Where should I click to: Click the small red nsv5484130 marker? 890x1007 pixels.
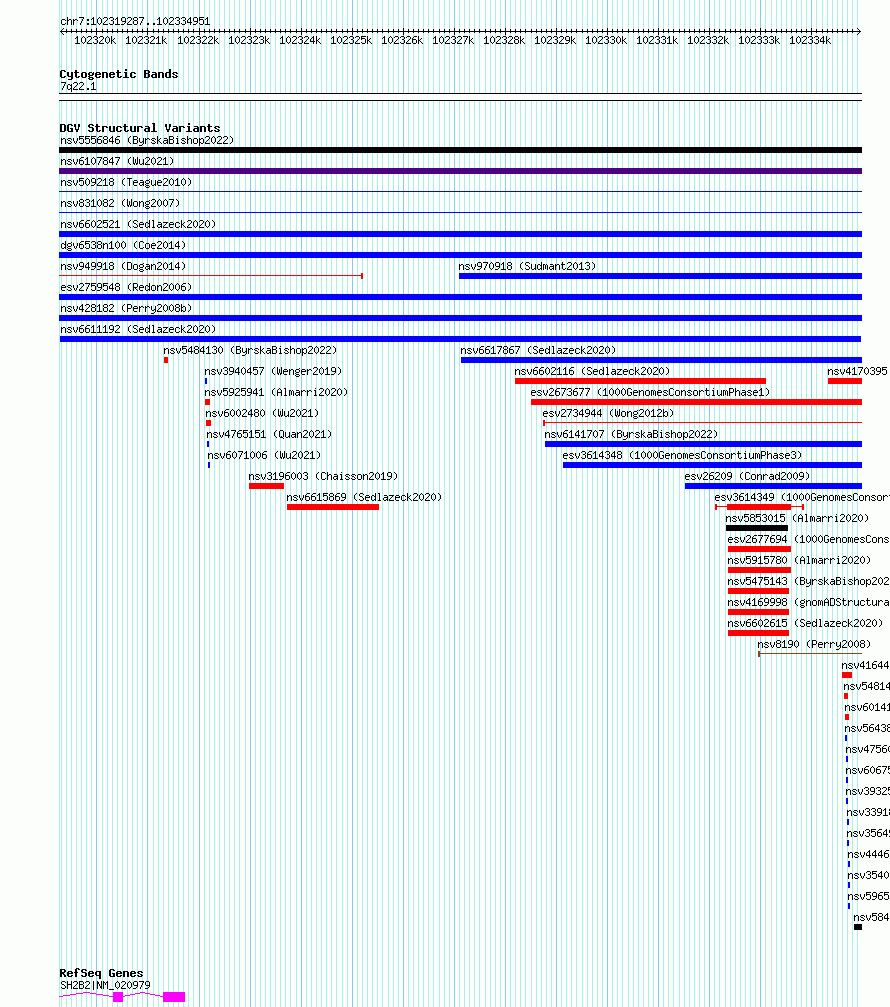166,360
